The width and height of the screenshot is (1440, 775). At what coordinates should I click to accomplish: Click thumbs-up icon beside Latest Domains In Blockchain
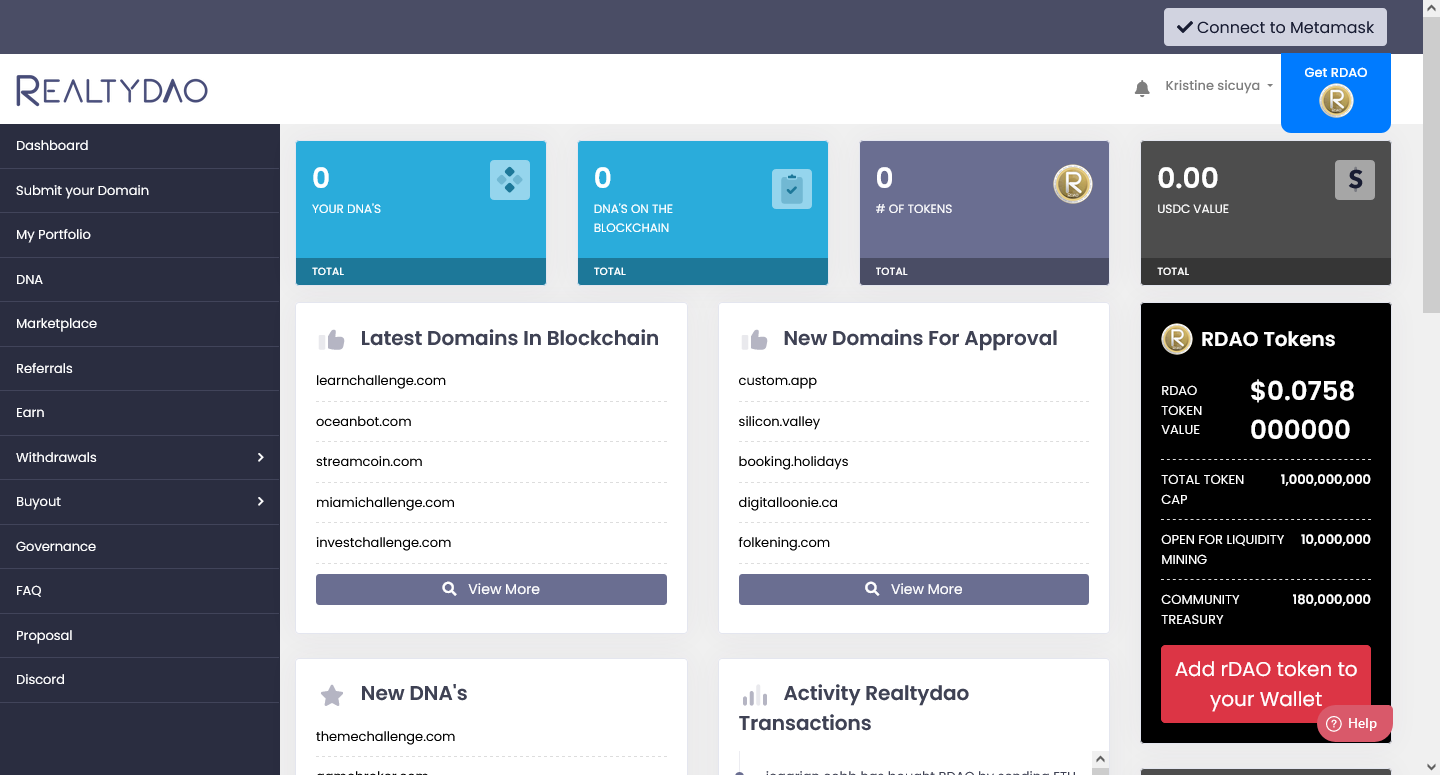tap(331, 340)
